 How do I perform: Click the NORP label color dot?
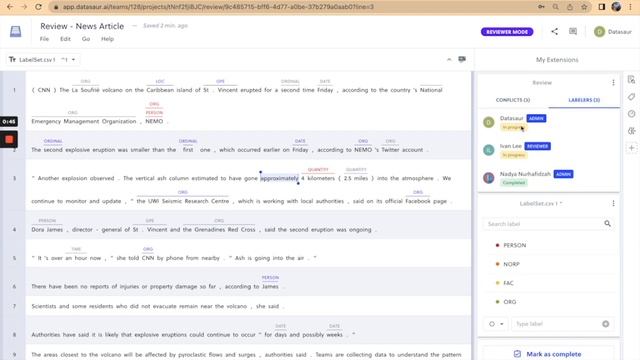pyautogui.click(x=497, y=264)
